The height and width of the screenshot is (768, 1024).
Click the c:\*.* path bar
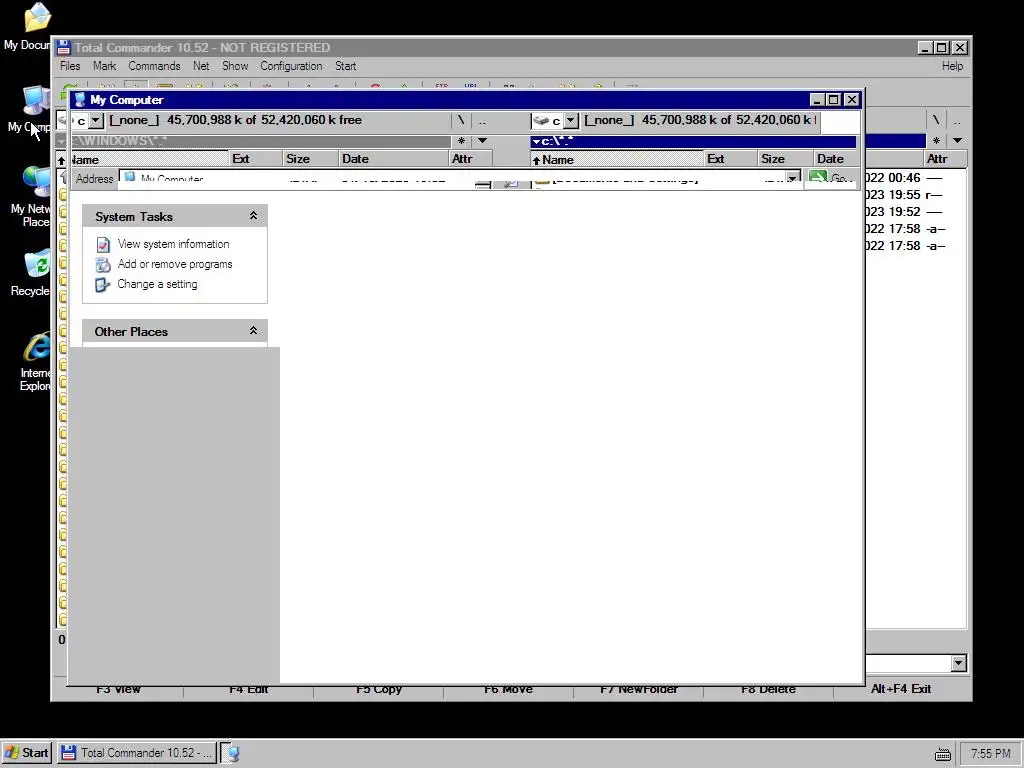[x=694, y=141]
